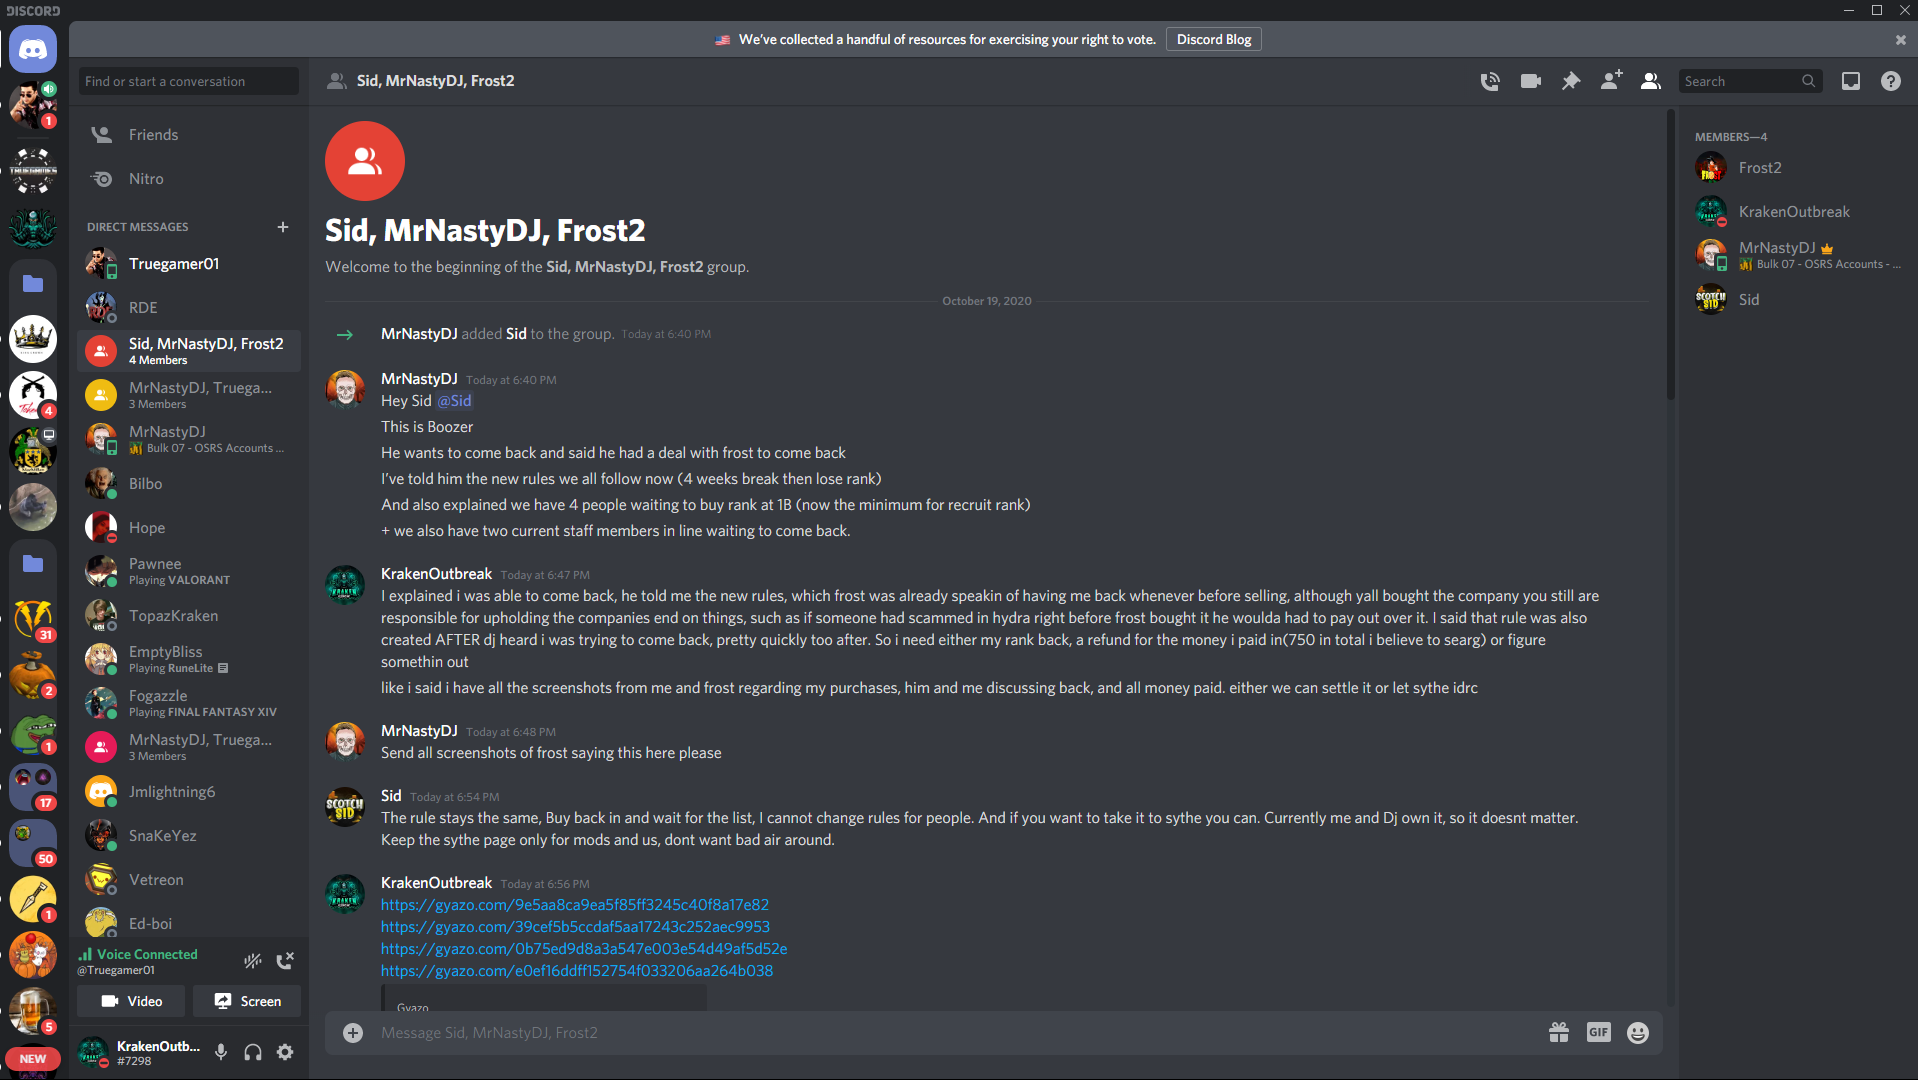The width and height of the screenshot is (1918, 1080).
Task: Open the inbox icon
Action: pyautogui.click(x=1851, y=81)
